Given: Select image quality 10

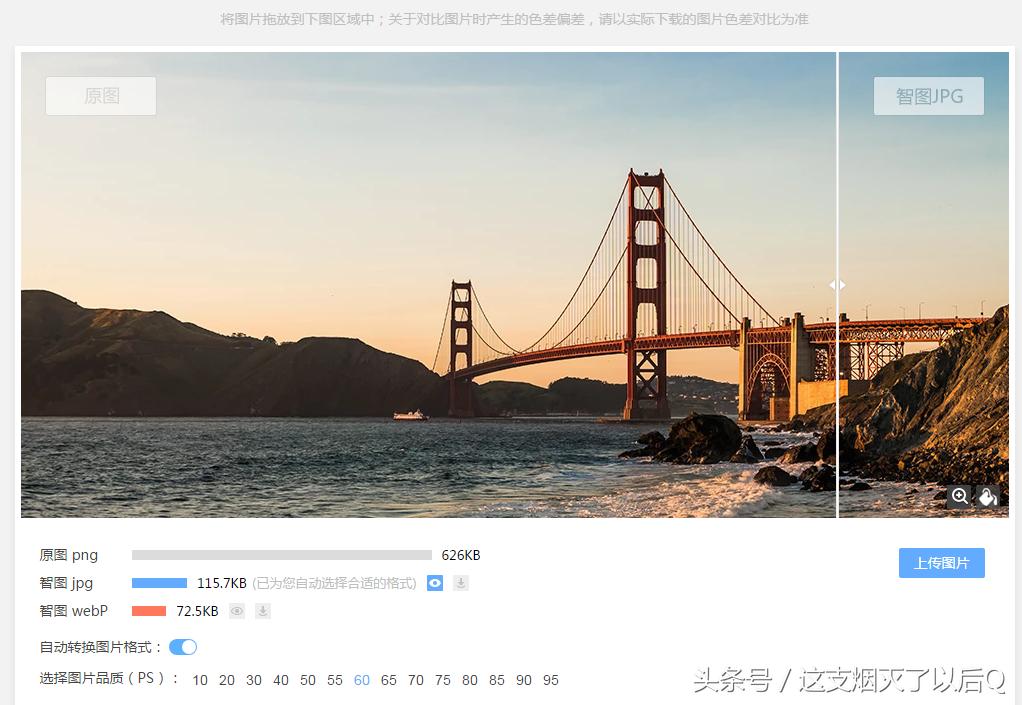Looking at the screenshot, I should click(199, 680).
